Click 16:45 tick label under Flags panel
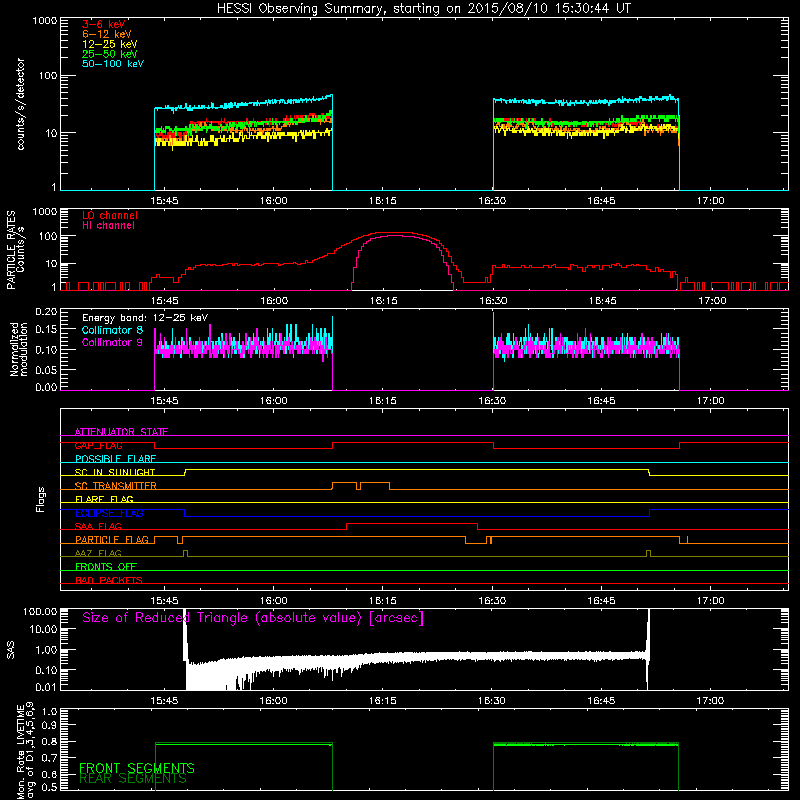The height and width of the screenshot is (800, 800). click(601, 601)
